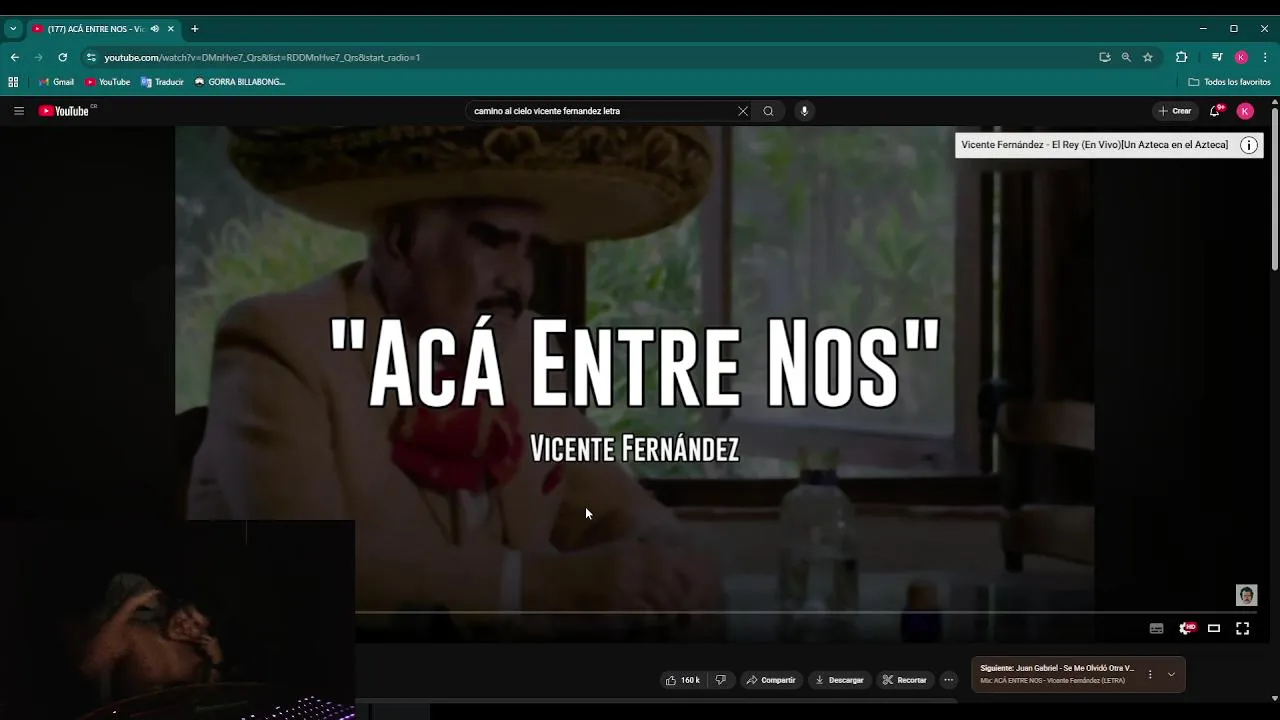Viewport: 1280px width, 720px height.
Task: Clear the YouTube search box text
Action: coord(742,111)
